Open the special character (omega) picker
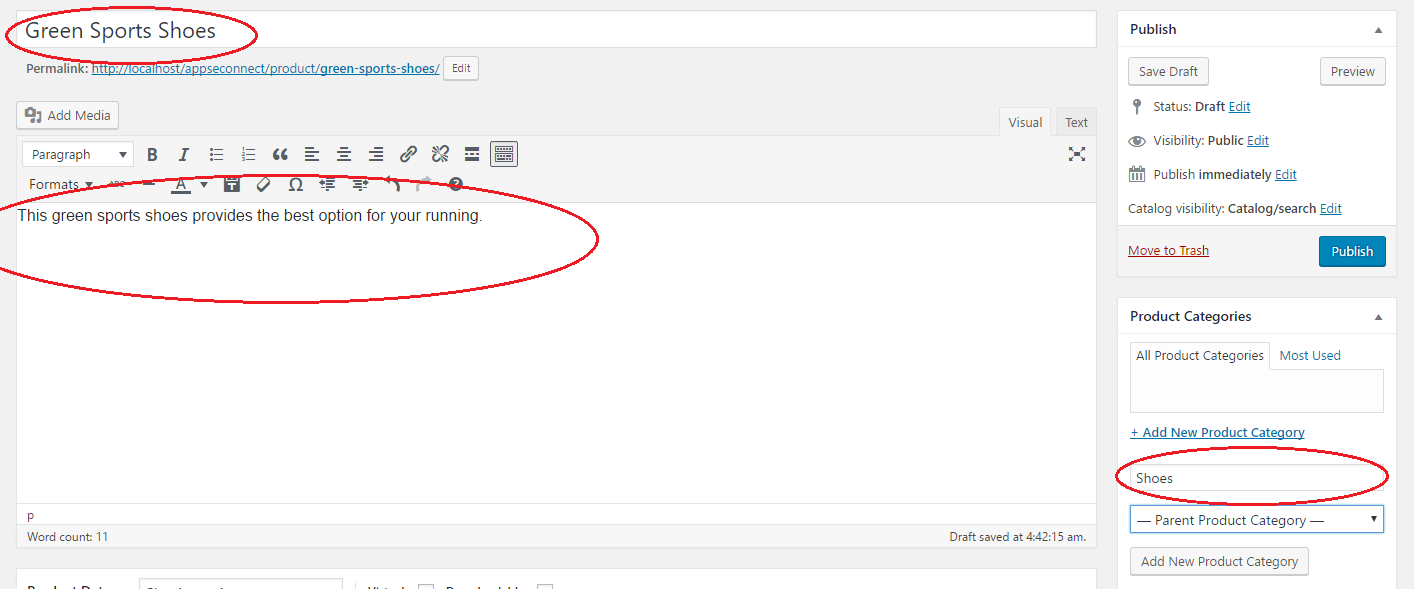 click(x=296, y=184)
